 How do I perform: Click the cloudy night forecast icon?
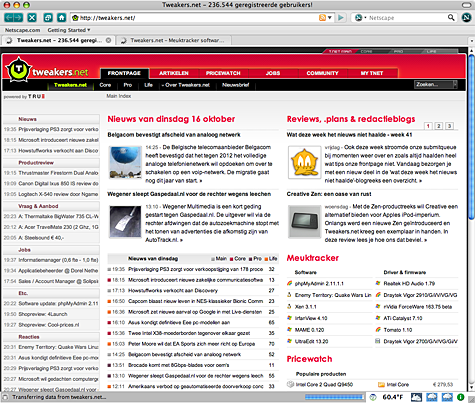point(416,397)
